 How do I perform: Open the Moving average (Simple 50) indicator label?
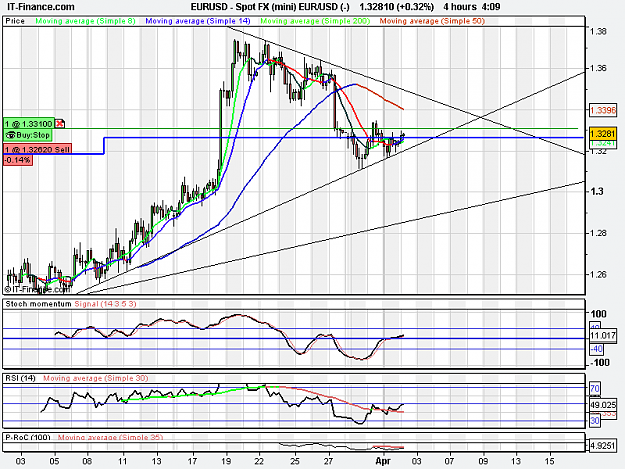click(432, 21)
